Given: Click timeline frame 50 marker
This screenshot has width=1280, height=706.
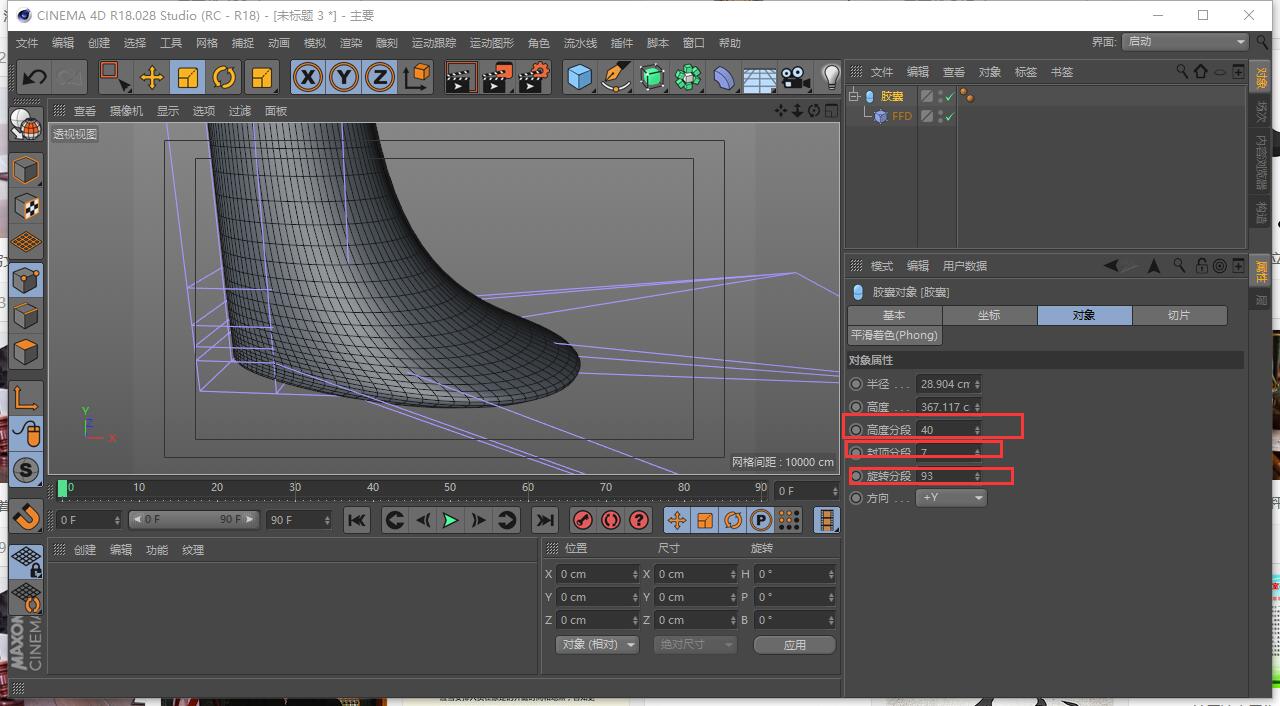Looking at the screenshot, I should [x=450, y=488].
